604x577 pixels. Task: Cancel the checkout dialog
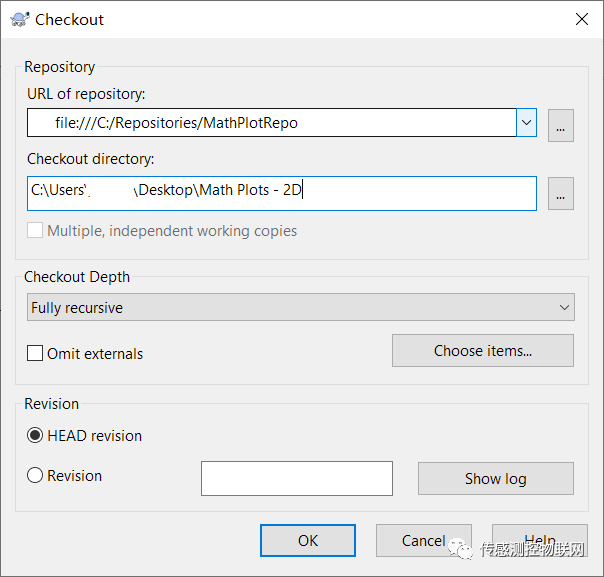pos(423,540)
